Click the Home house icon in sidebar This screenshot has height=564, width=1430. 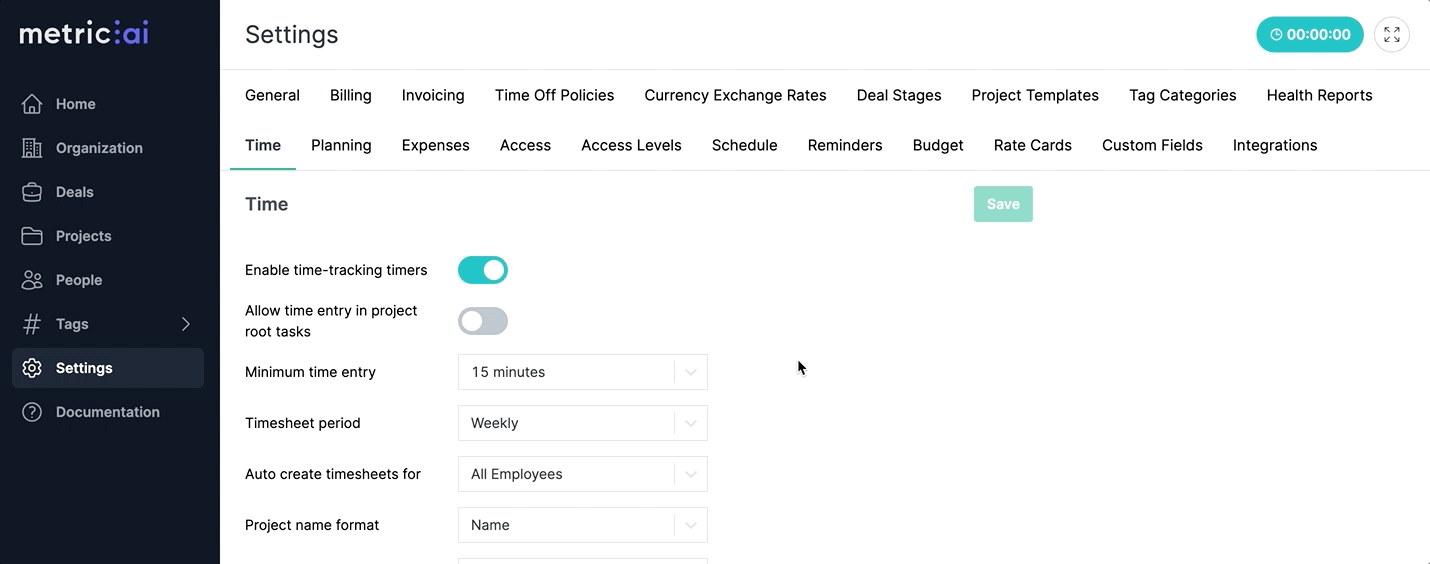[x=32, y=104]
